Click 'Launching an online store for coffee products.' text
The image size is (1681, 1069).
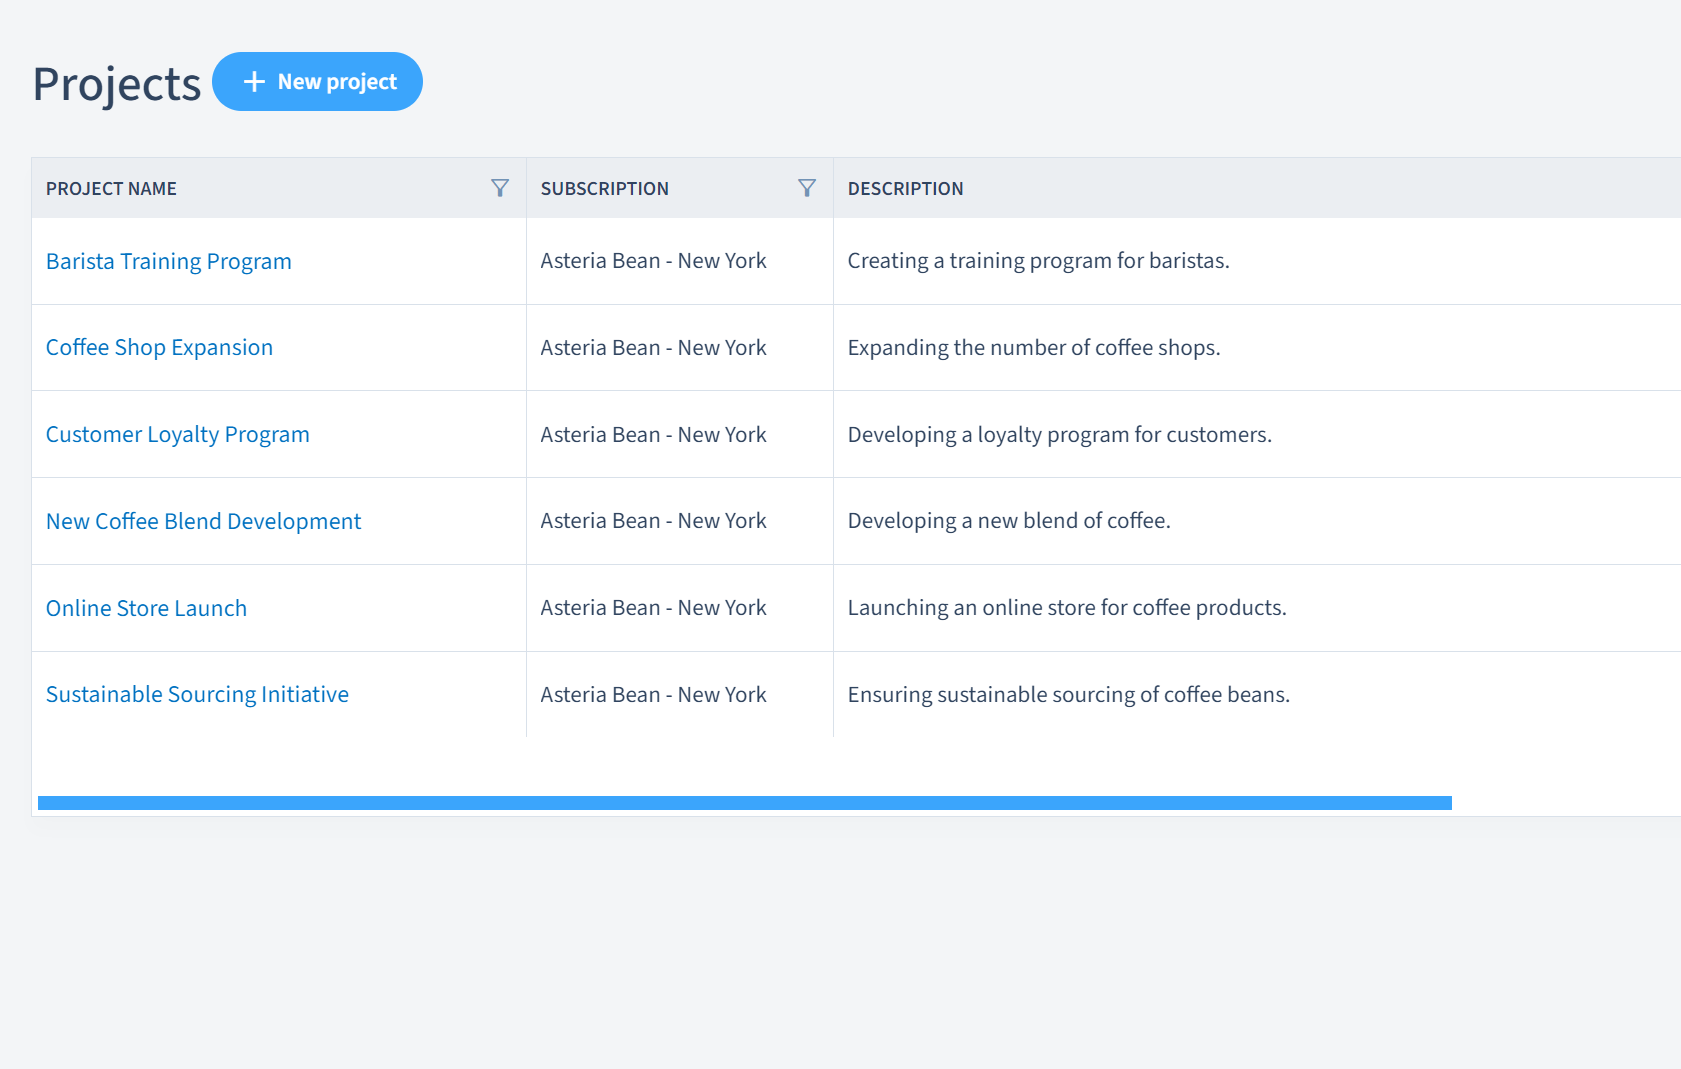(1067, 608)
